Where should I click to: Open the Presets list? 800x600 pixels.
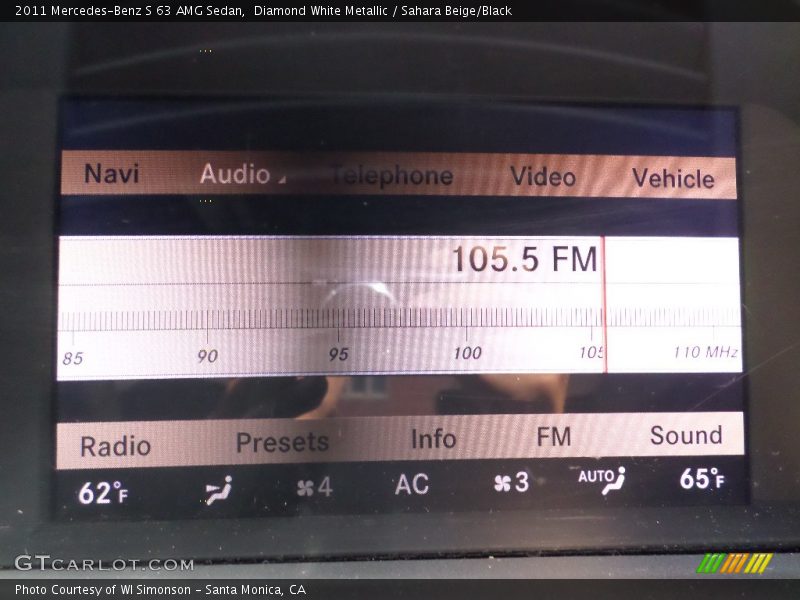tap(282, 442)
